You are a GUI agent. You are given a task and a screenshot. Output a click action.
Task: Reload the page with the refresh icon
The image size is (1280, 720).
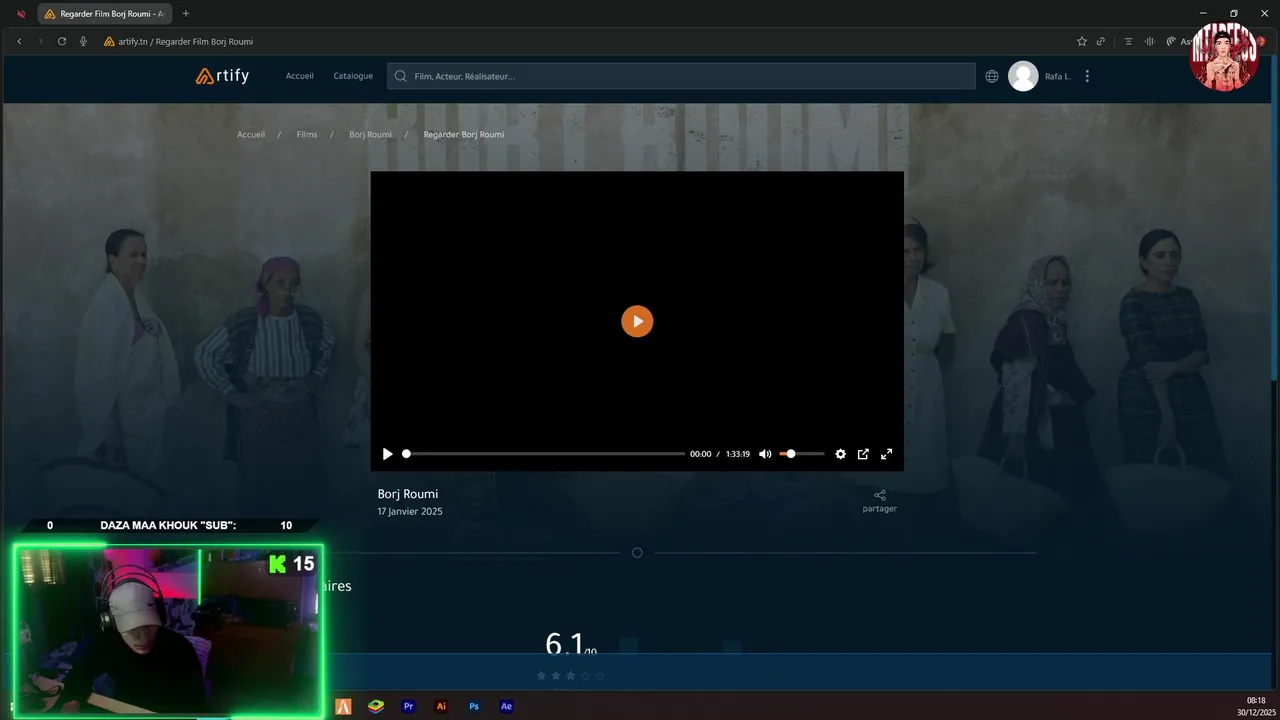pyautogui.click(x=62, y=41)
